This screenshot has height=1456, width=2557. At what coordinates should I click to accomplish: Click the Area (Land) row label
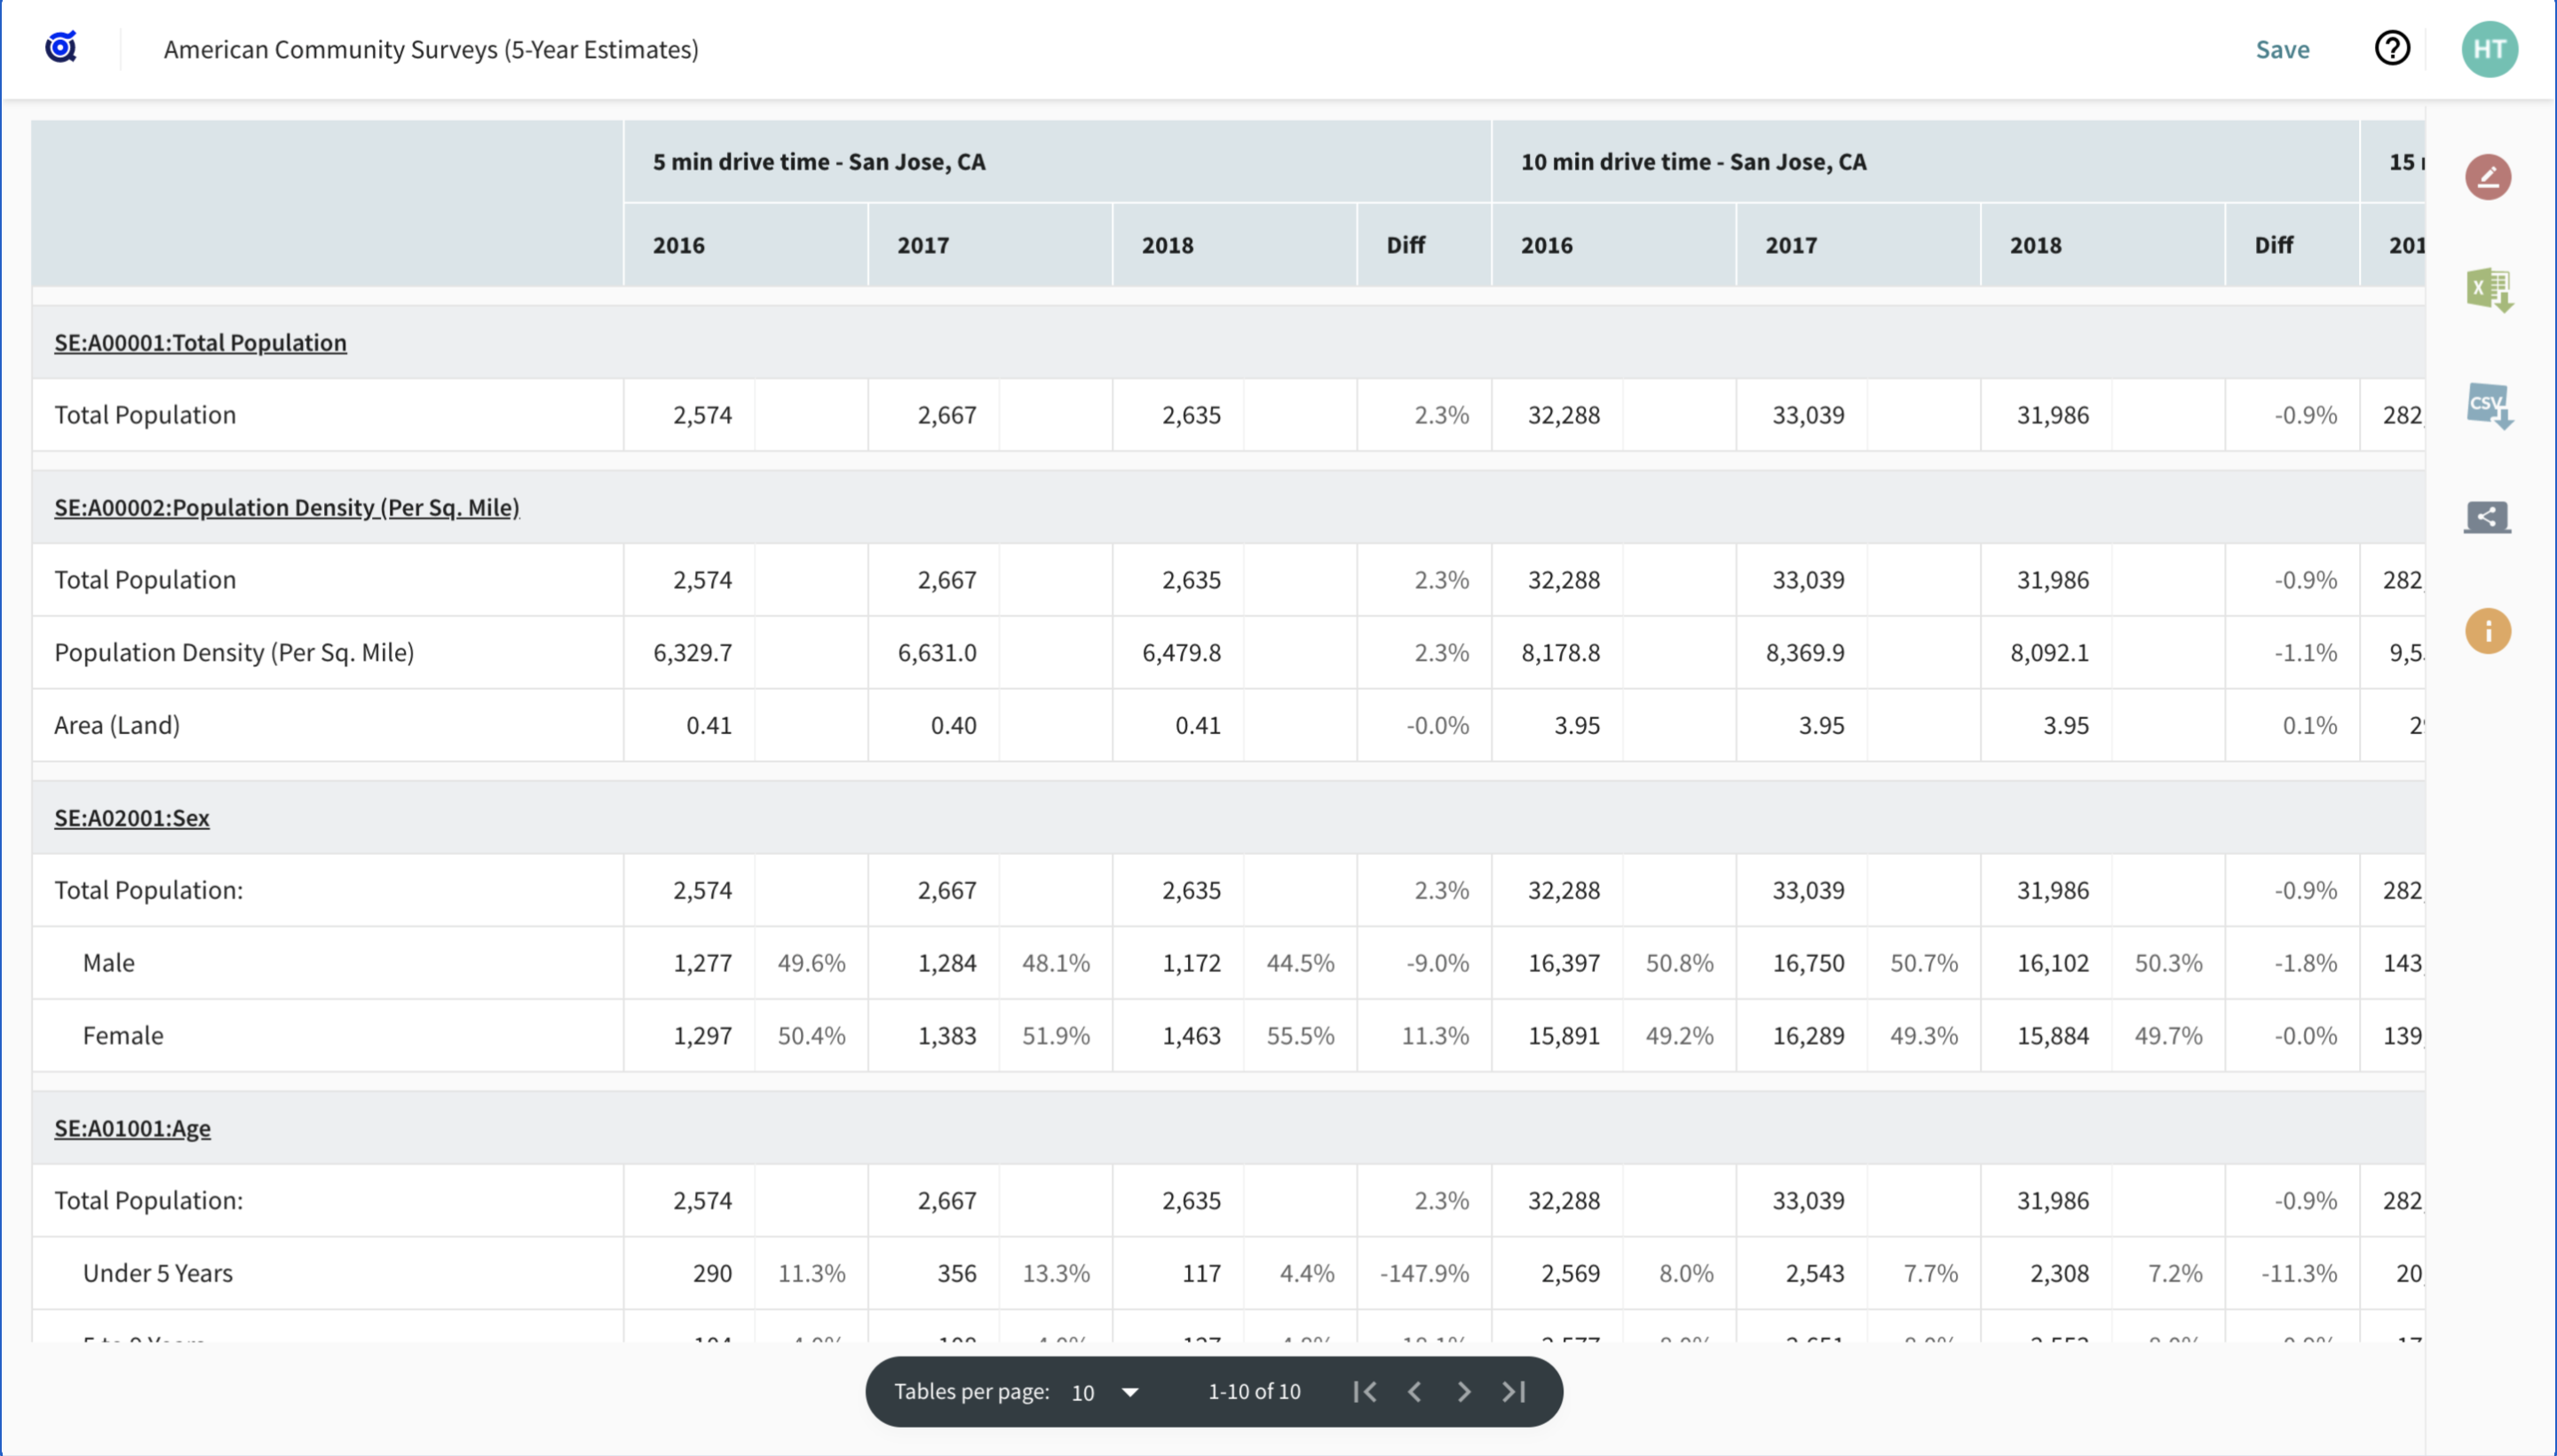pyautogui.click(x=117, y=725)
